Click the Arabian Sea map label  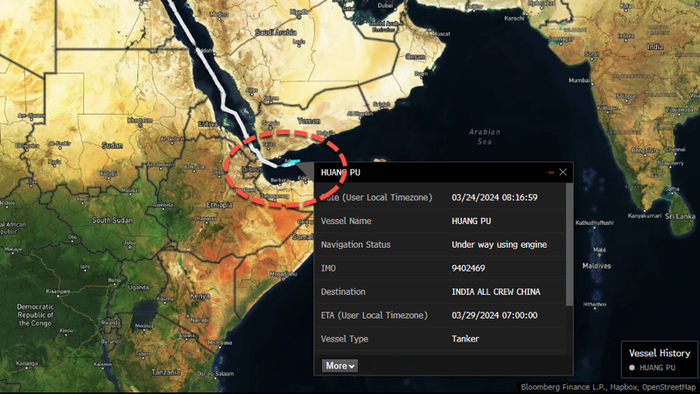point(485,137)
